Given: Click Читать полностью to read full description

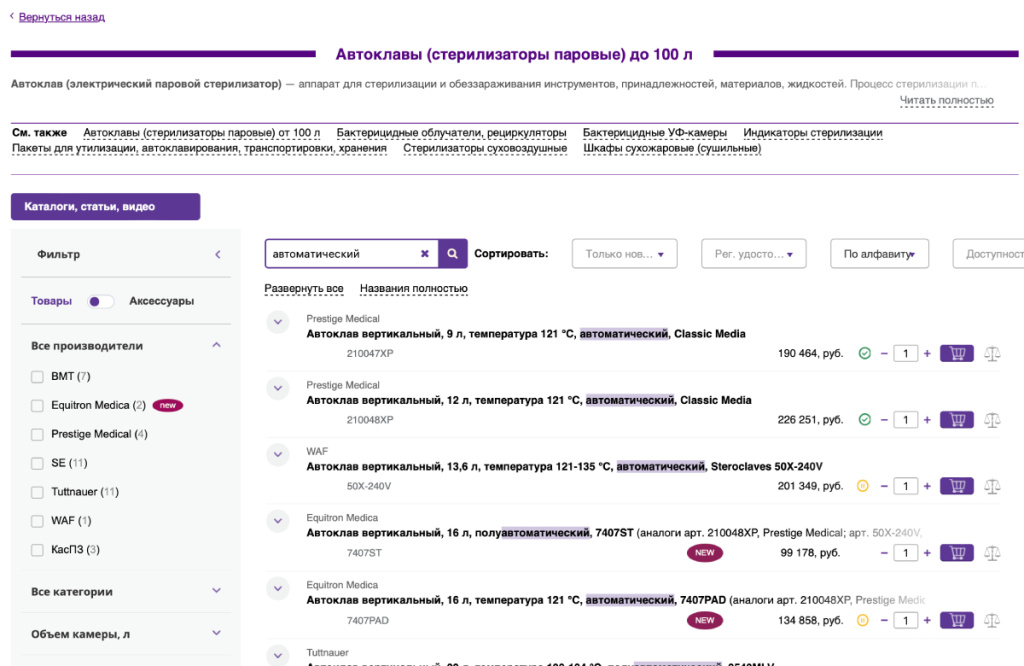Looking at the screenshot, I should click(x=946, y=101).
